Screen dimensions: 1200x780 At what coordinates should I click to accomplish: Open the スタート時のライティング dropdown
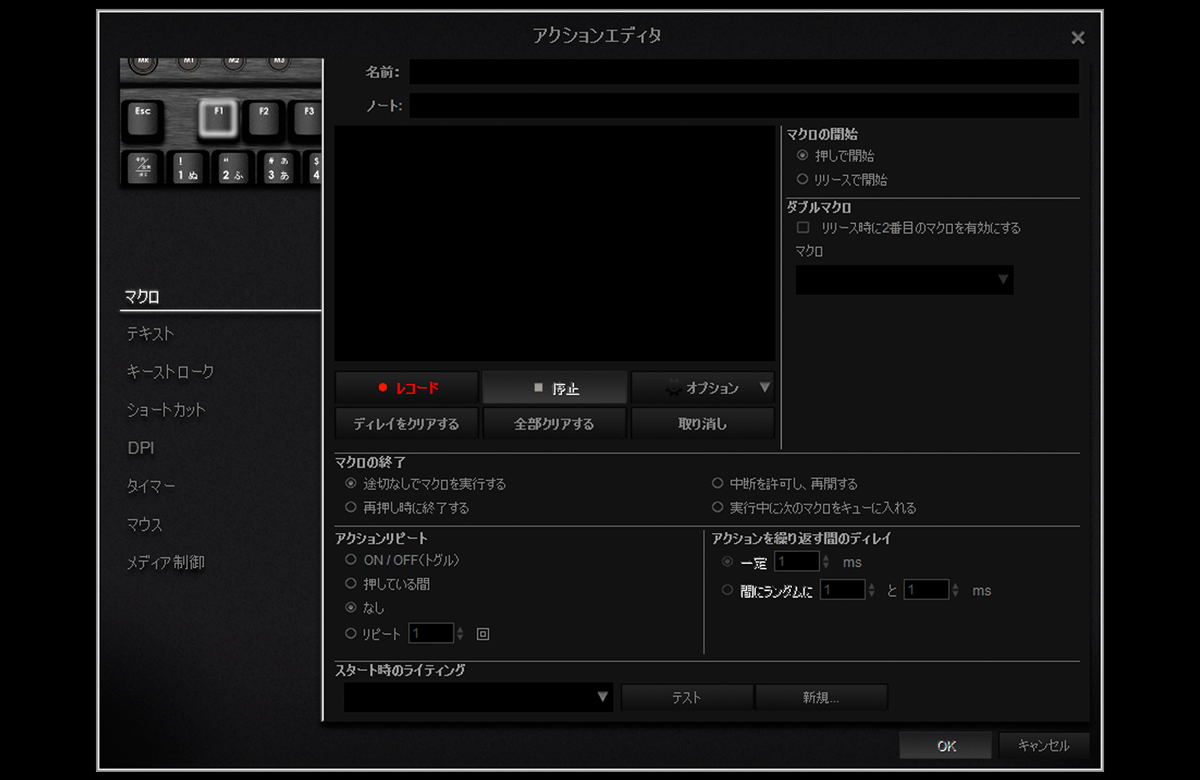tap(478, 697)
